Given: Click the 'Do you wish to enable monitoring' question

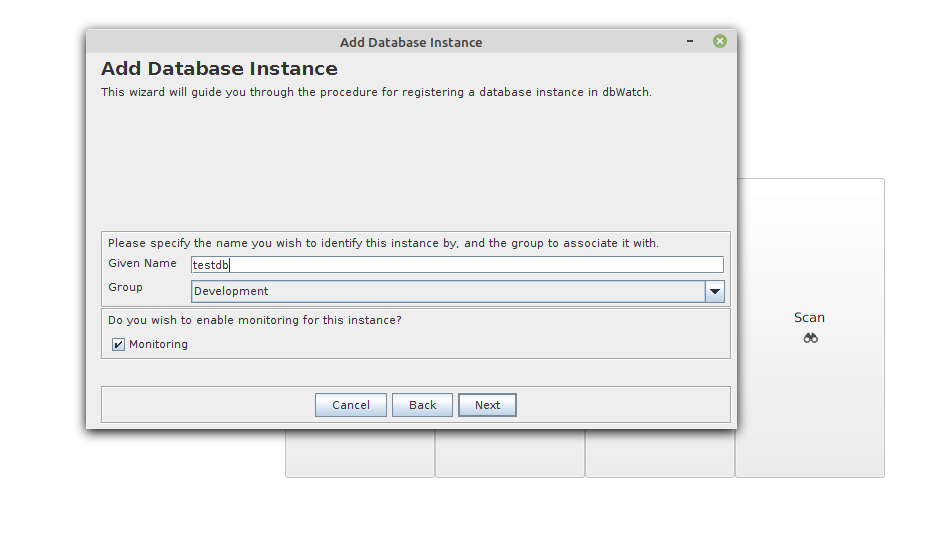Looking at the screenshot, I should 255,320.
